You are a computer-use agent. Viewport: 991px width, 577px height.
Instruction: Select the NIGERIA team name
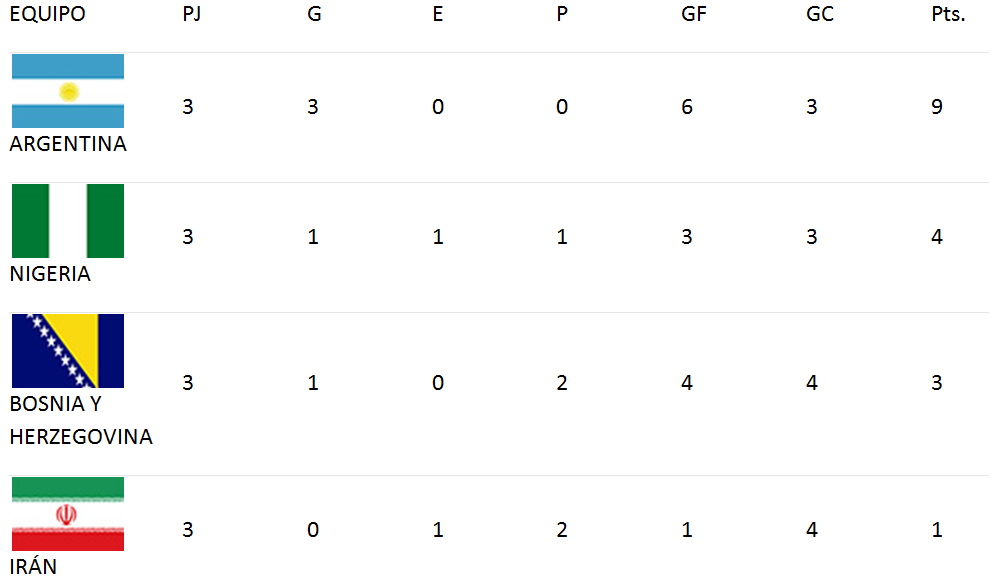click(50, 274)
